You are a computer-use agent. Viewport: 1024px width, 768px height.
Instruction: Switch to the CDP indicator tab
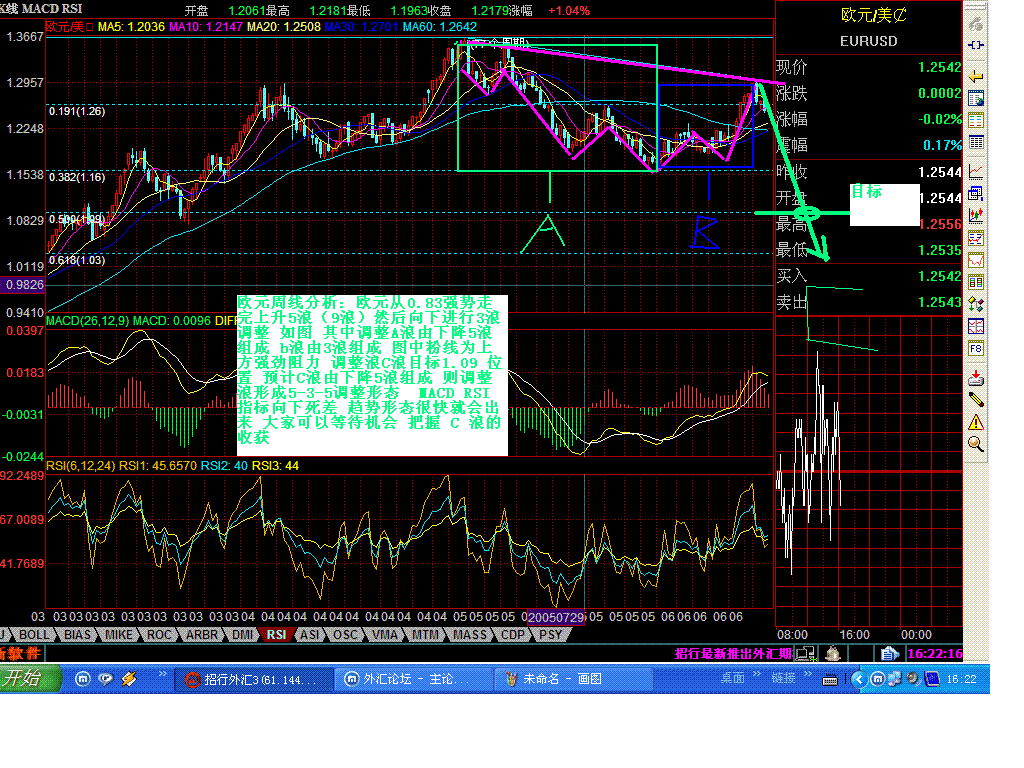click(513, 635)
